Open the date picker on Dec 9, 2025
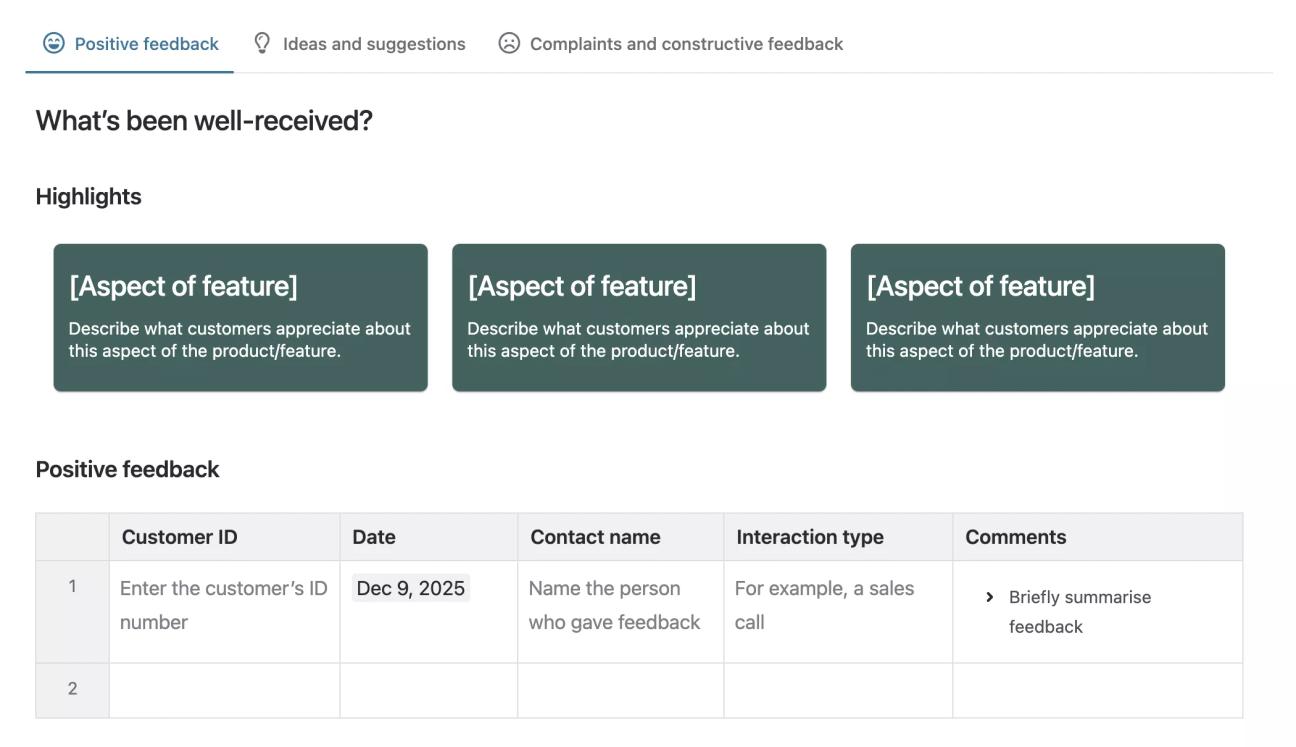Viewport: 1296px width, 747px height. [413, 587]
